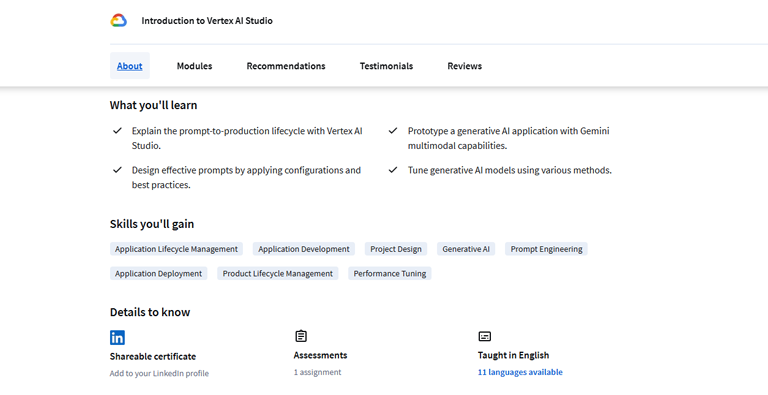Open the 11 languages available link

coord(520,372)
